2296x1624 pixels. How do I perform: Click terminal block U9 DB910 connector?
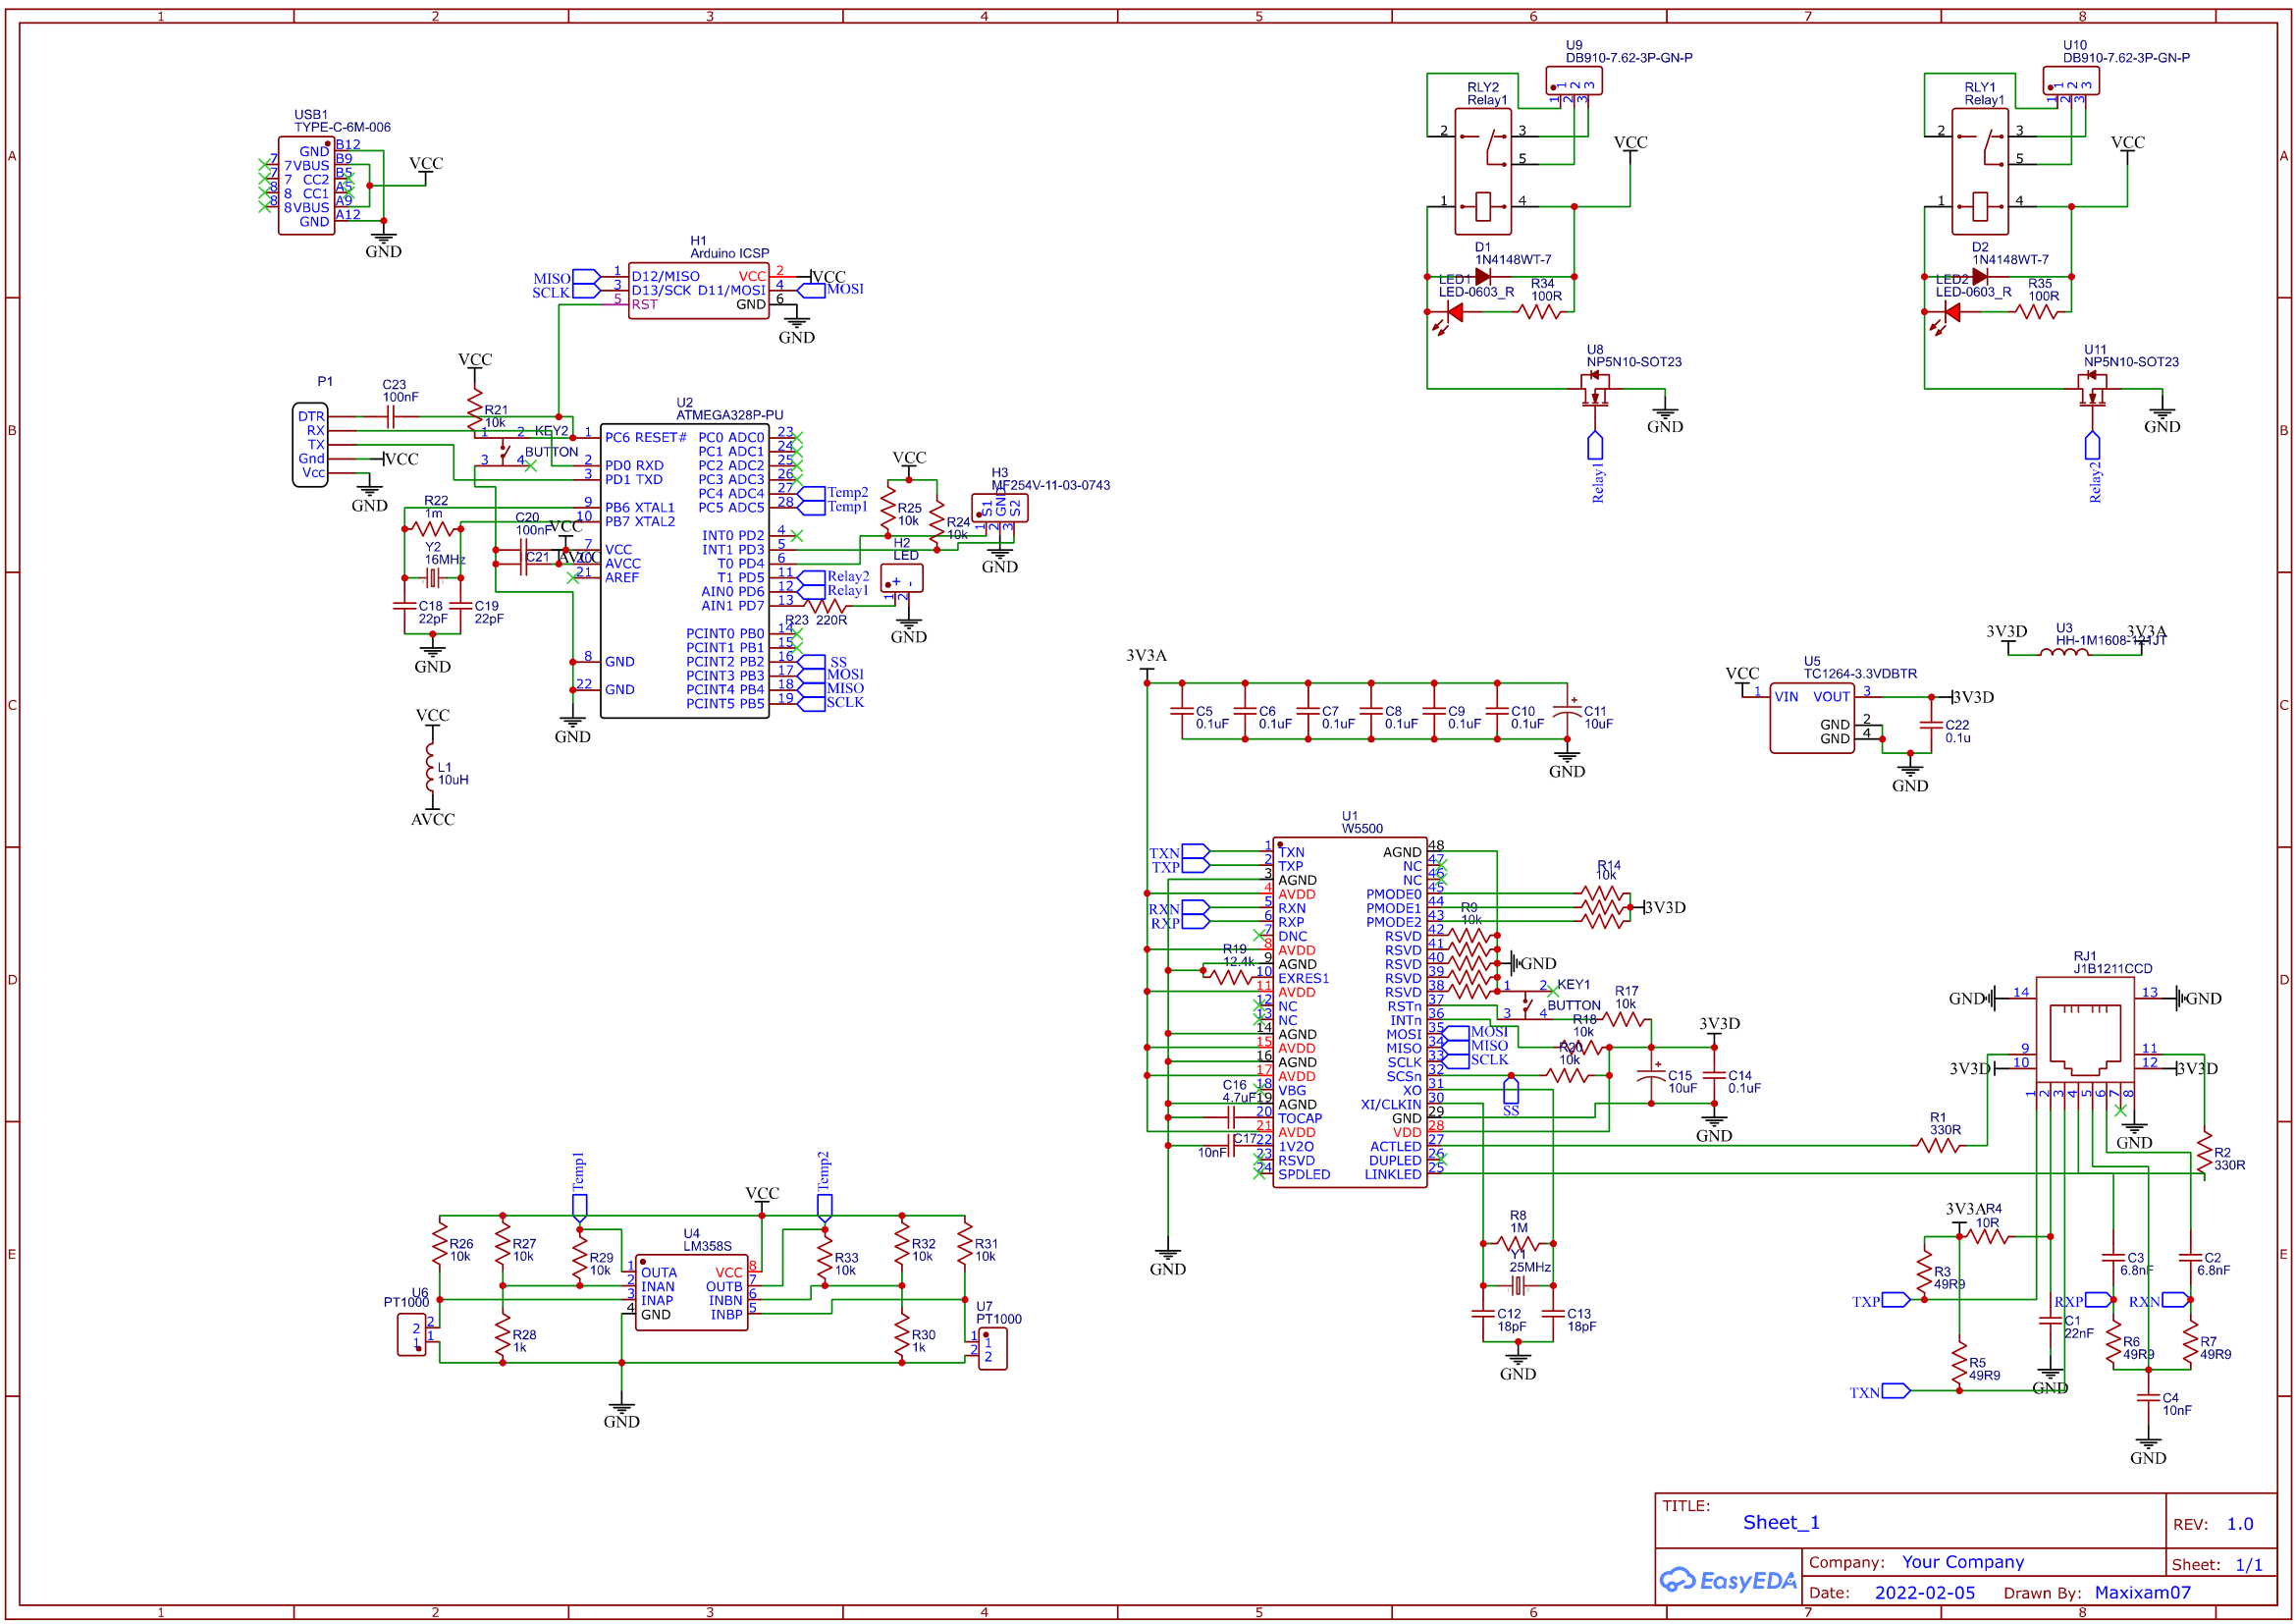[x=1574, y=81]
